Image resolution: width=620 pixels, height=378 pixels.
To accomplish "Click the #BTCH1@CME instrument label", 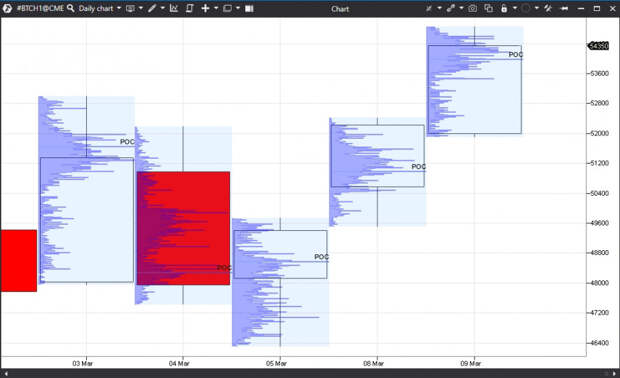I will [x=40, y=8].
